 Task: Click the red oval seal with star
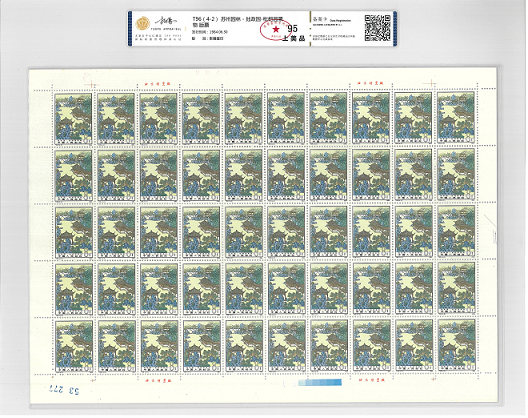[x=275, y=29]
